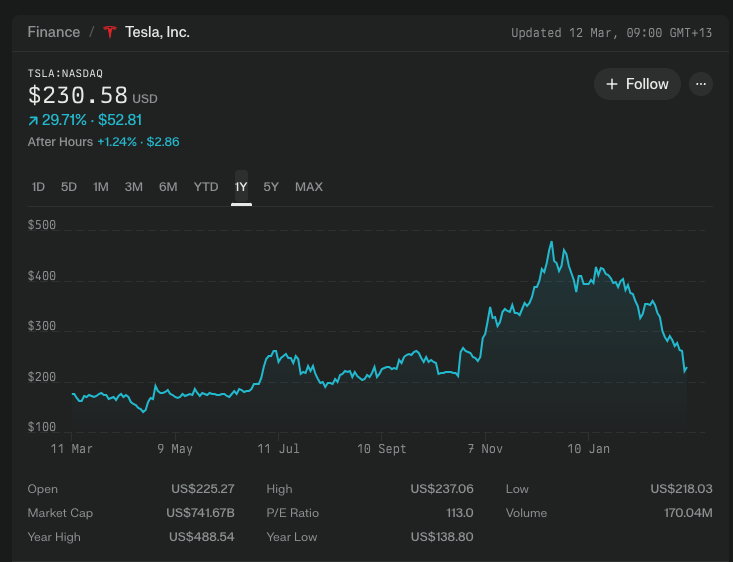Click the $400 y-axis label

click(42, 276)
